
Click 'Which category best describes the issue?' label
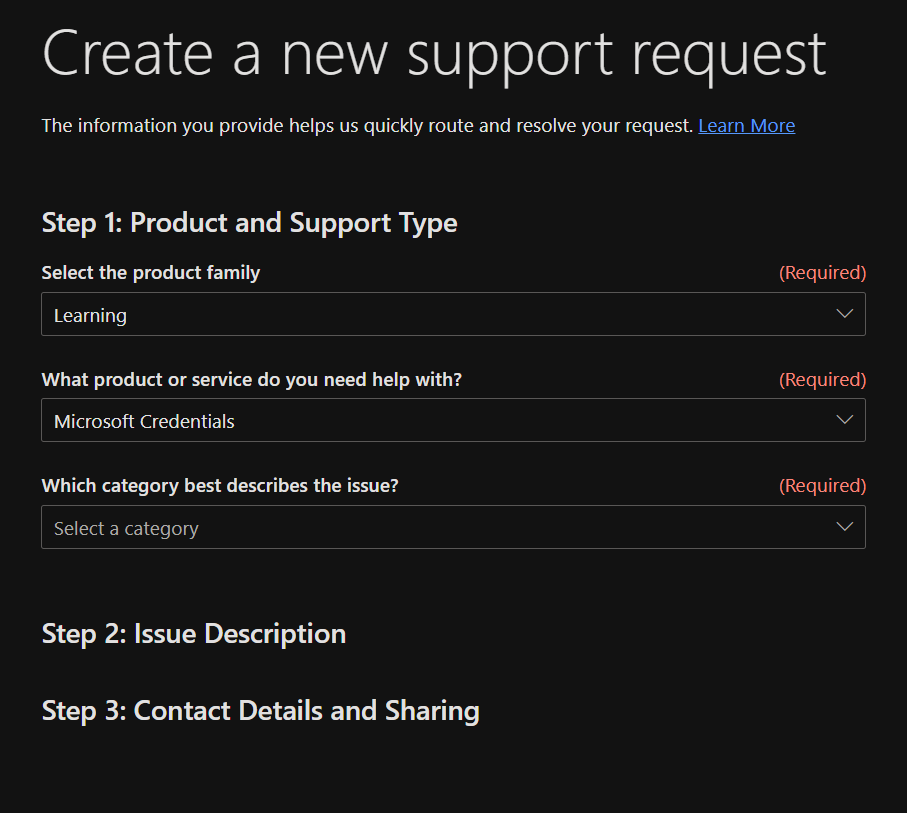(x=220, y=486)
